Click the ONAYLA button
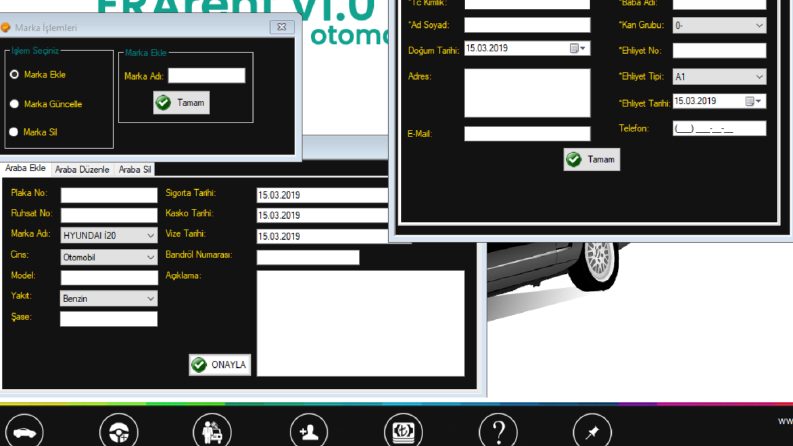The image size is (793, 446). (220, 365)
